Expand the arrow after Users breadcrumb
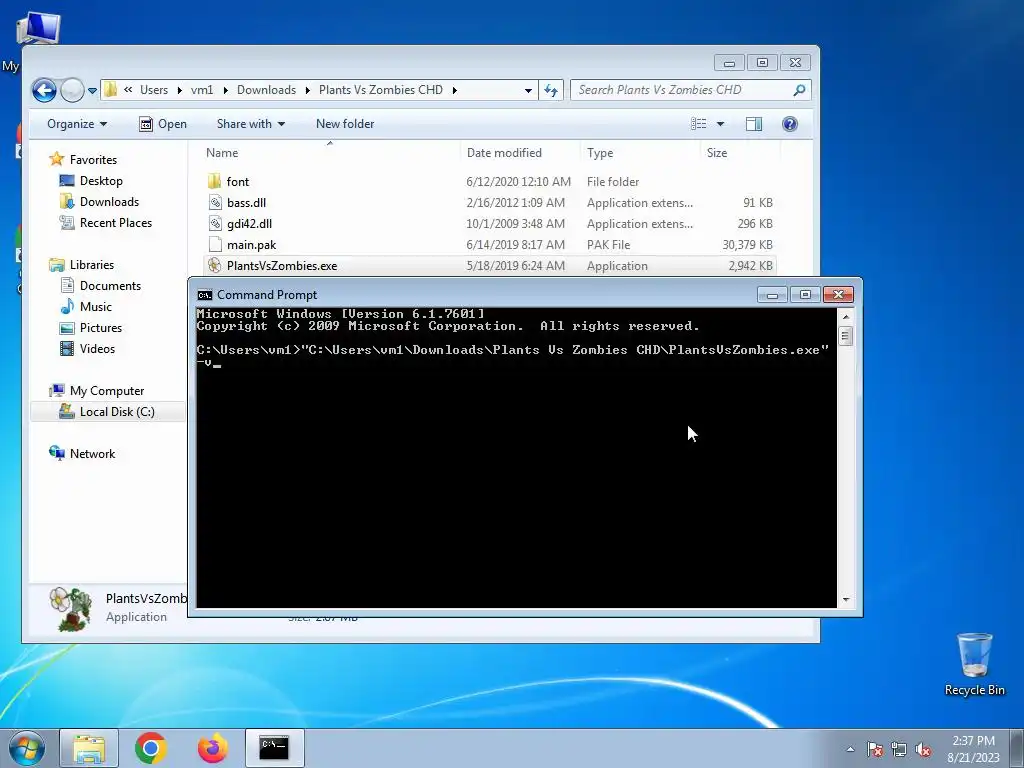 (x=179, y=90)
